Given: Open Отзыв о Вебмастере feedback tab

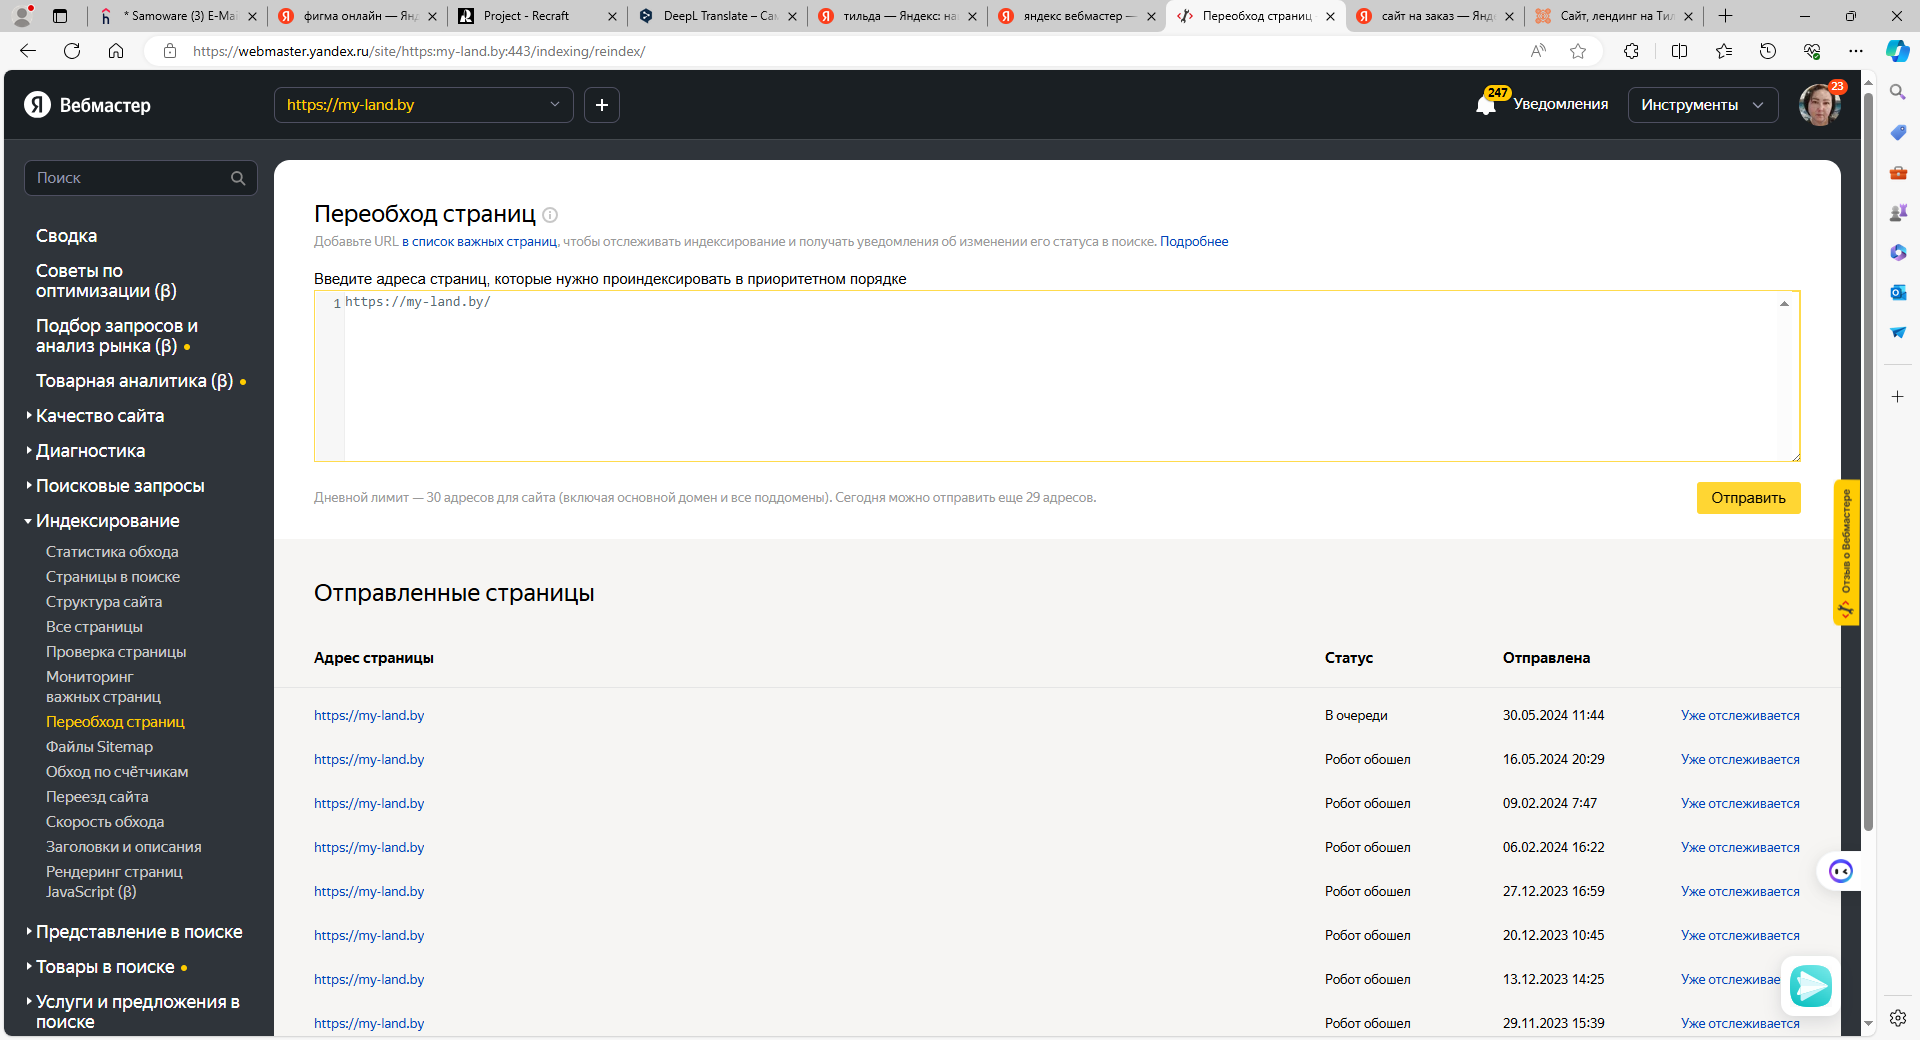Looking at the screenshot, I should [x=1846, y=553].
